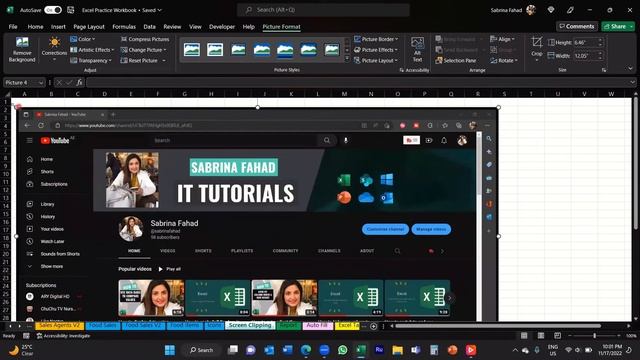
Task: Click the Save icon in title bar
Action: pyautogui.click(x=71, y=10)
